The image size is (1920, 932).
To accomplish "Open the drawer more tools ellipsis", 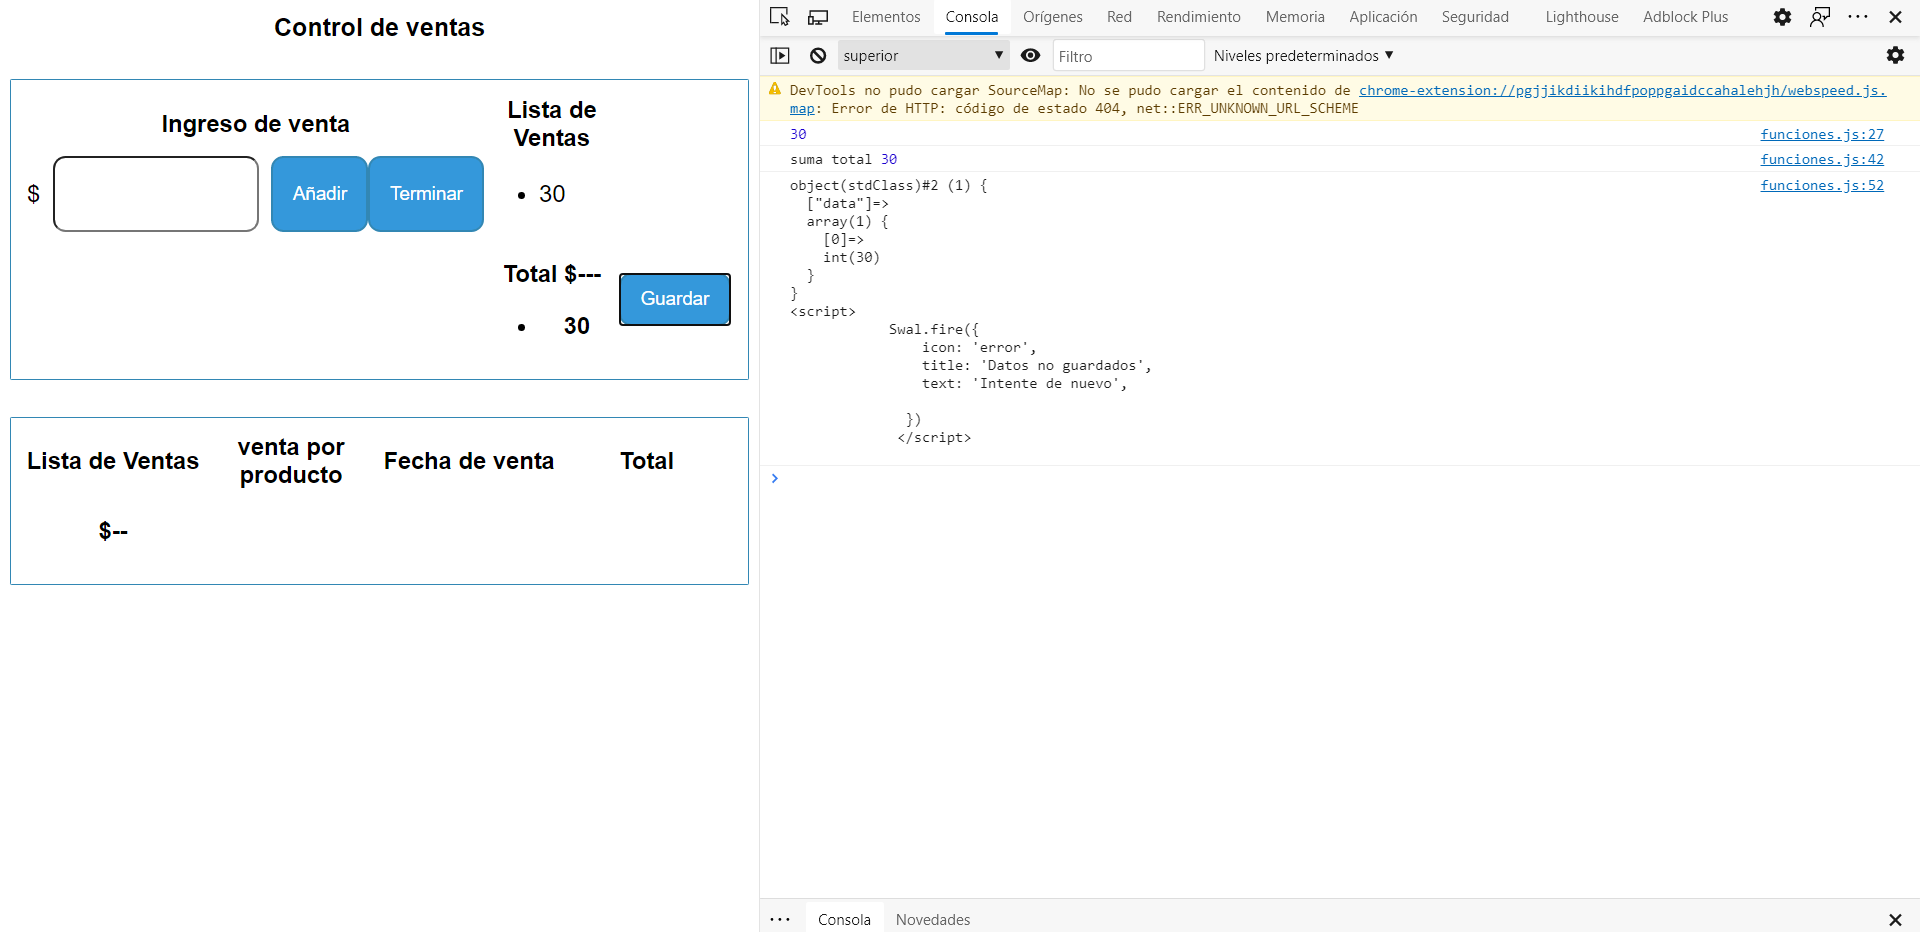I will pyautogui.click(x=780, y=919).
